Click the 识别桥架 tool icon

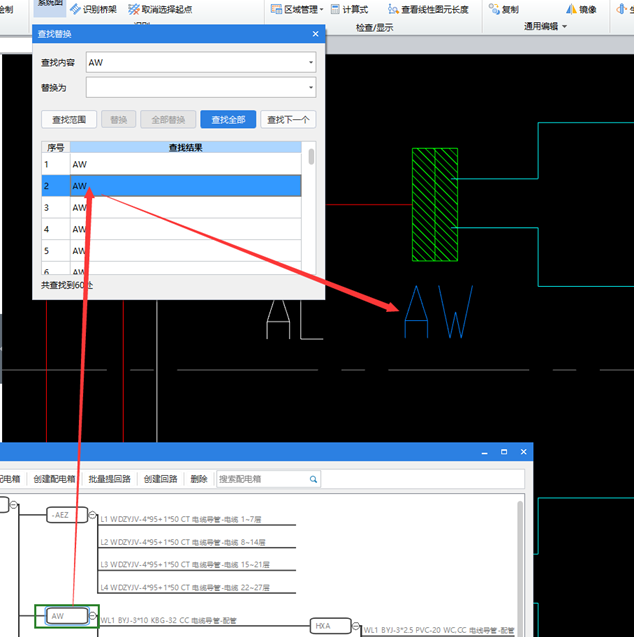(76, 9)
